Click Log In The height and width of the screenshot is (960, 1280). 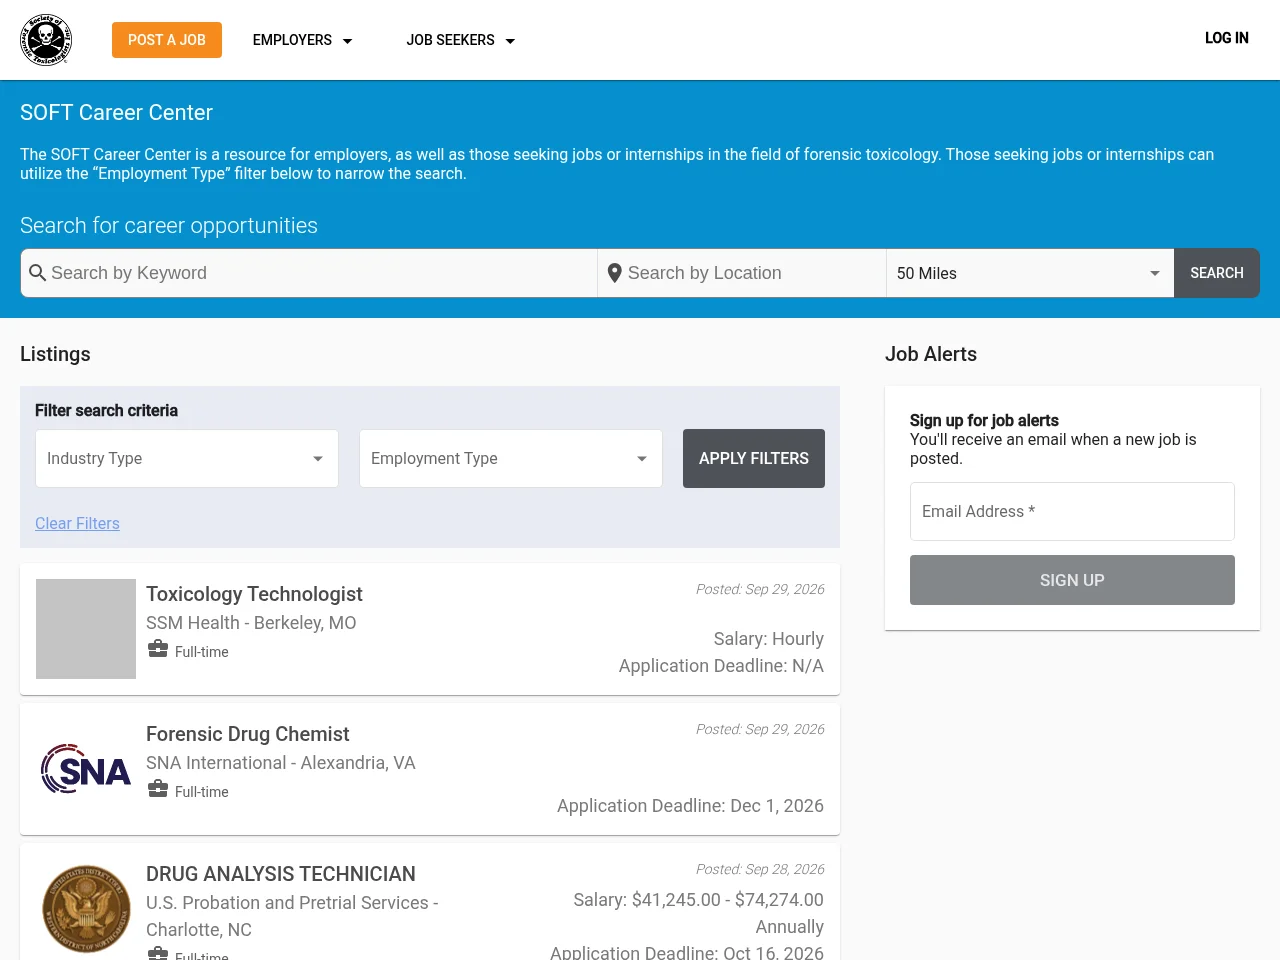1227,38
